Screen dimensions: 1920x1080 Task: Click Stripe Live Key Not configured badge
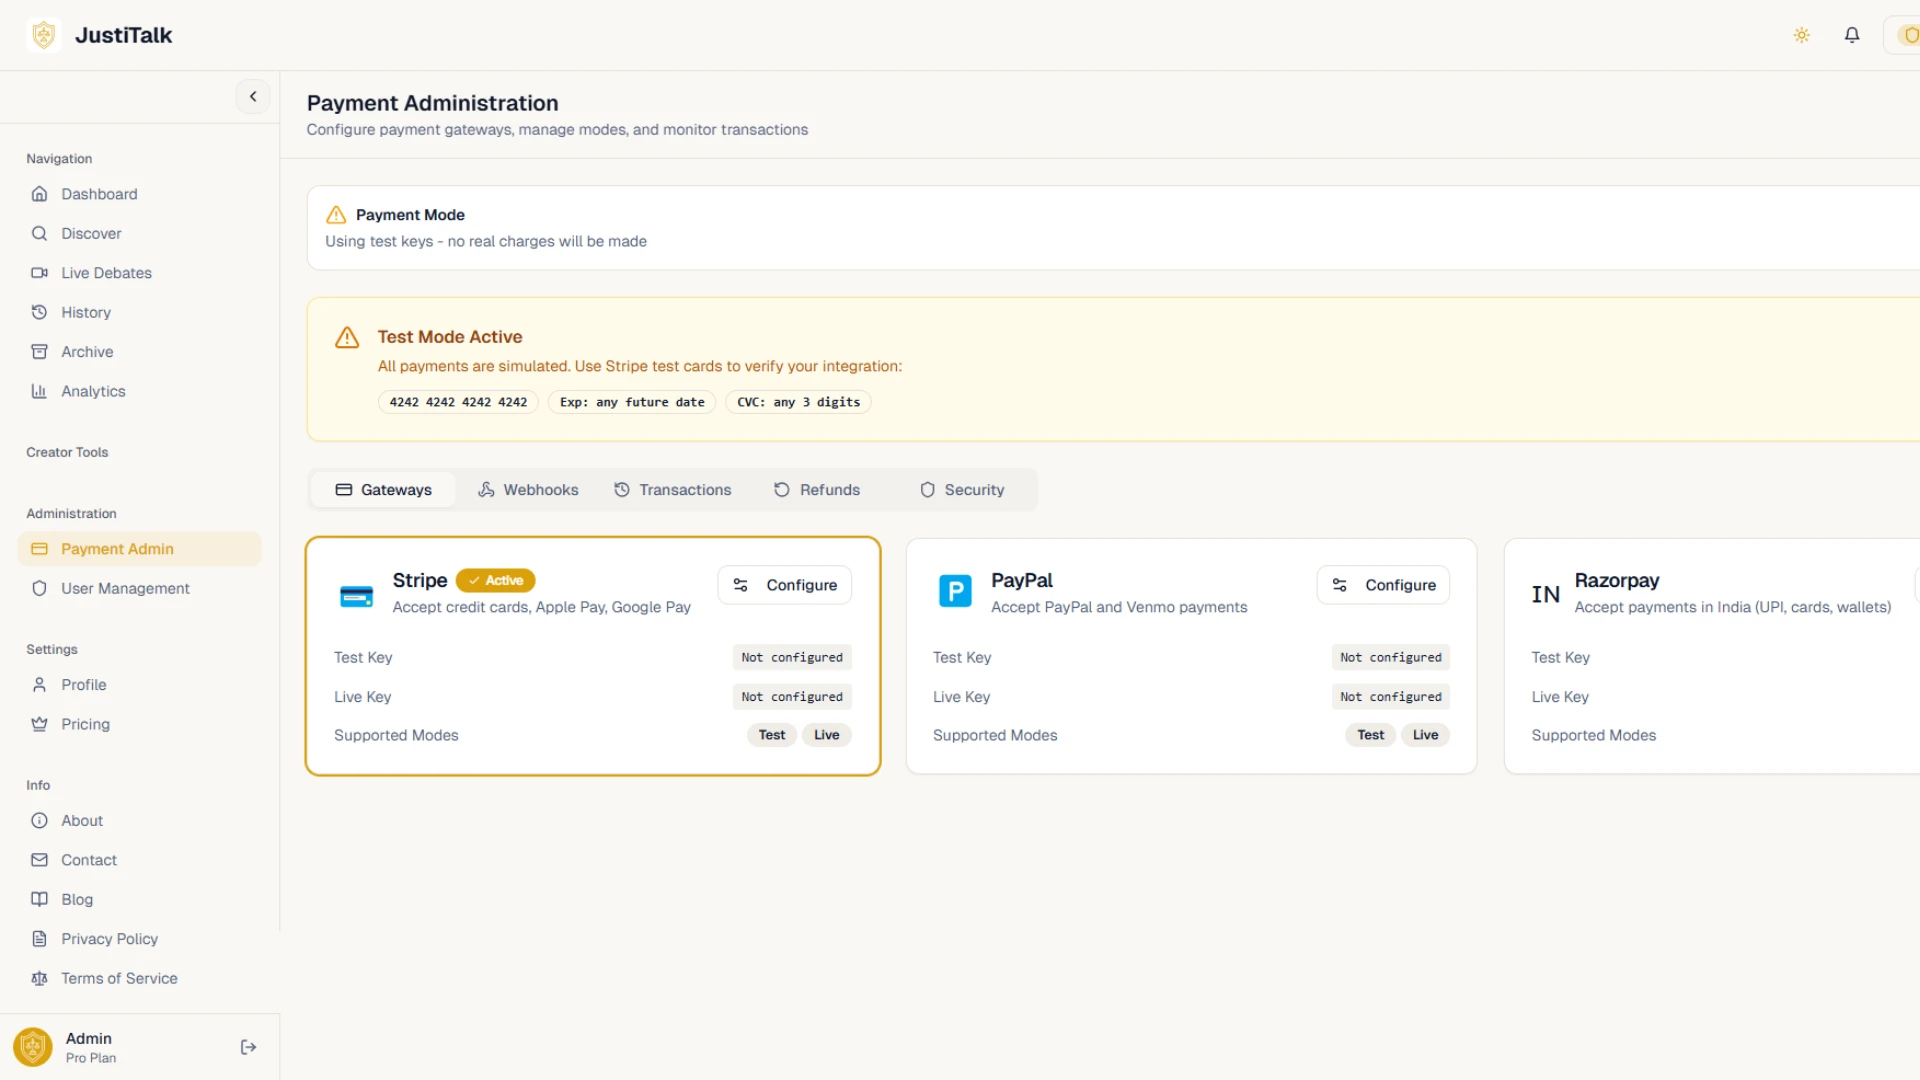[792, 697]
